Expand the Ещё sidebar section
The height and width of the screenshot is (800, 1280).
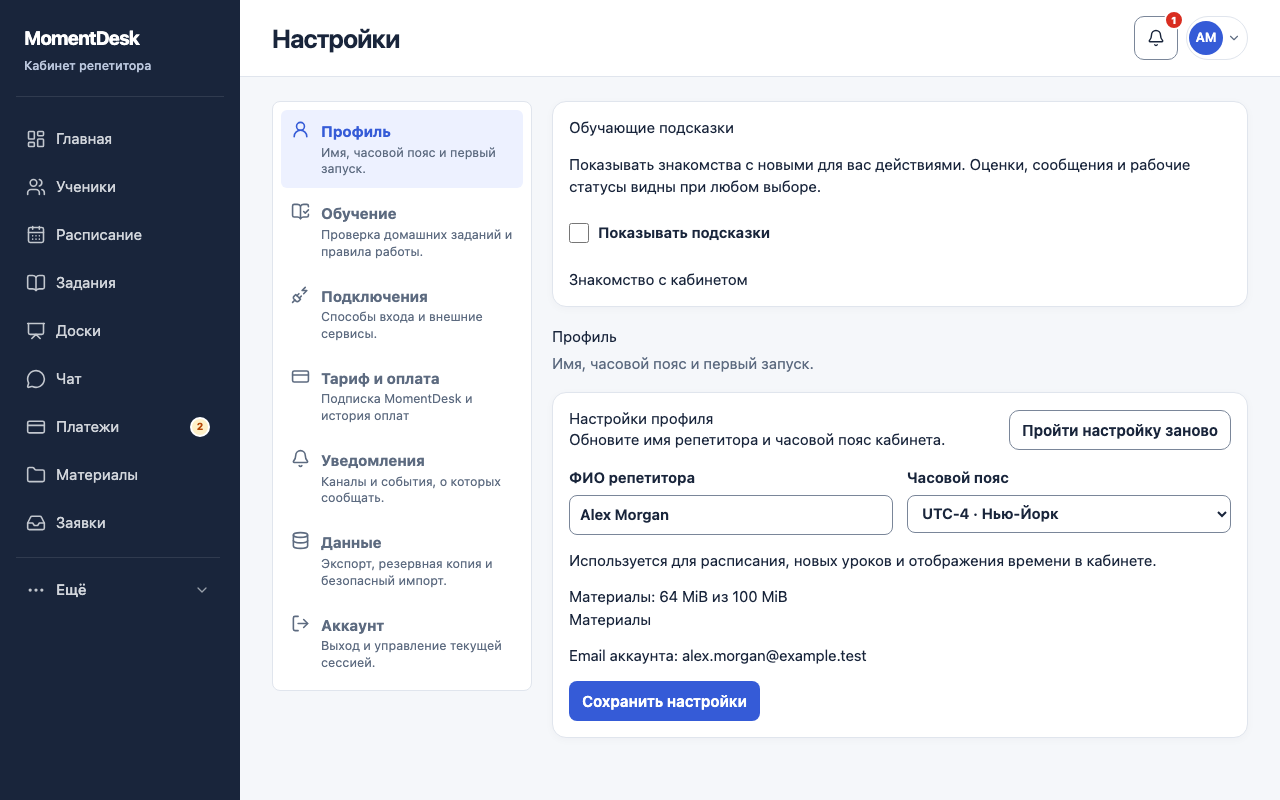120,590
